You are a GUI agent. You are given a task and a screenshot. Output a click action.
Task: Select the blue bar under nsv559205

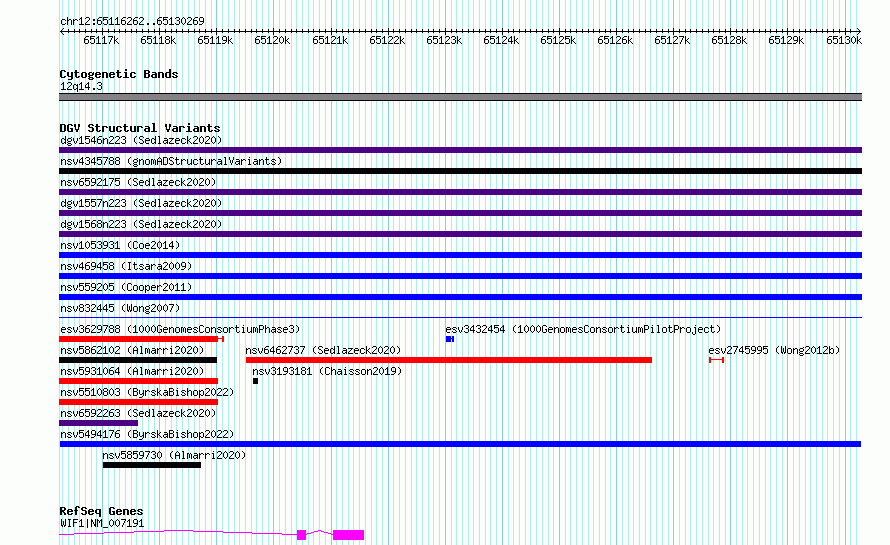460,297
